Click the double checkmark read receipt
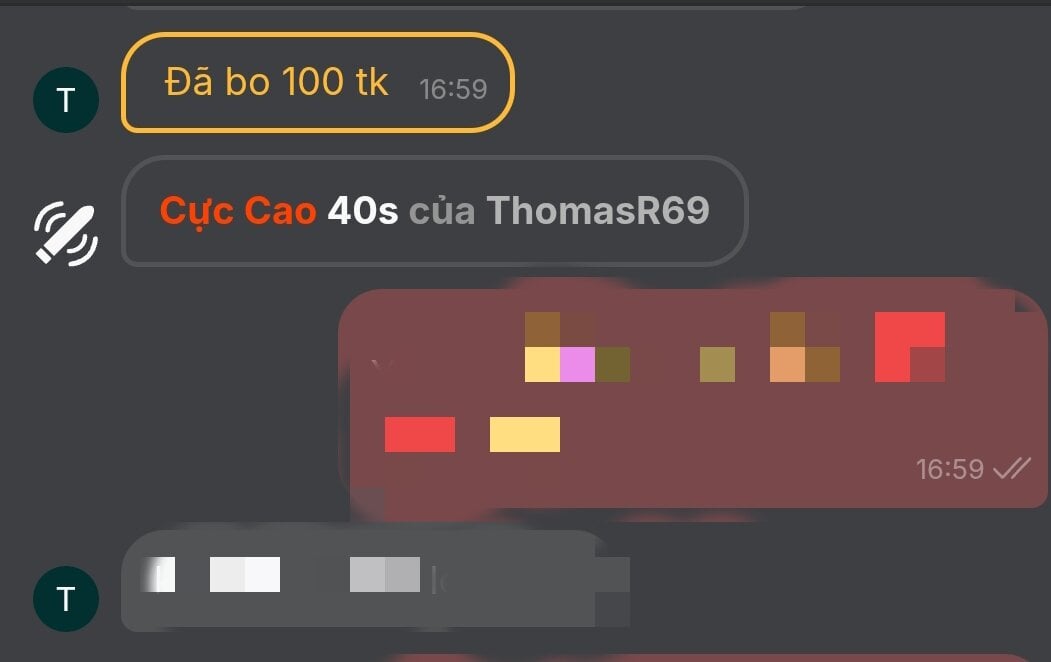 (x=1011, y=468)
